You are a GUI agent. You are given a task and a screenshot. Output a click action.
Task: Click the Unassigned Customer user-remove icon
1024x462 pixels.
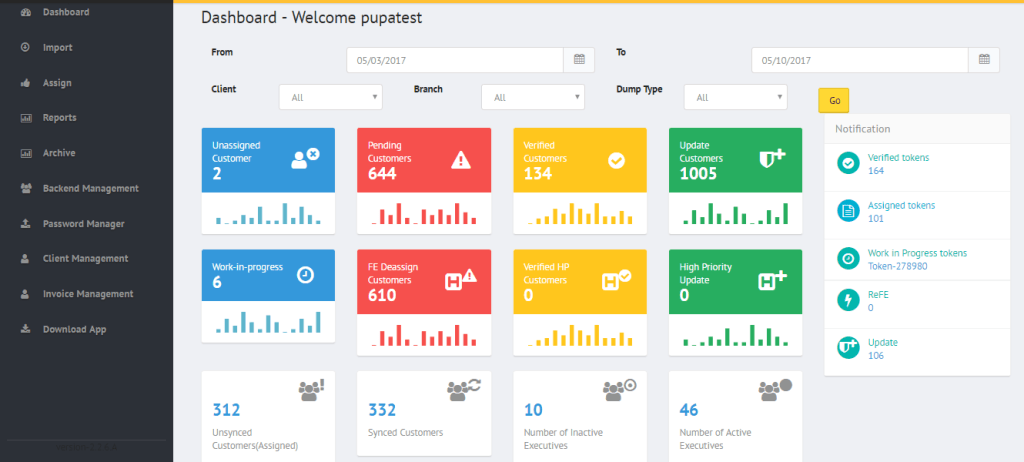click(x=305, y=158)
